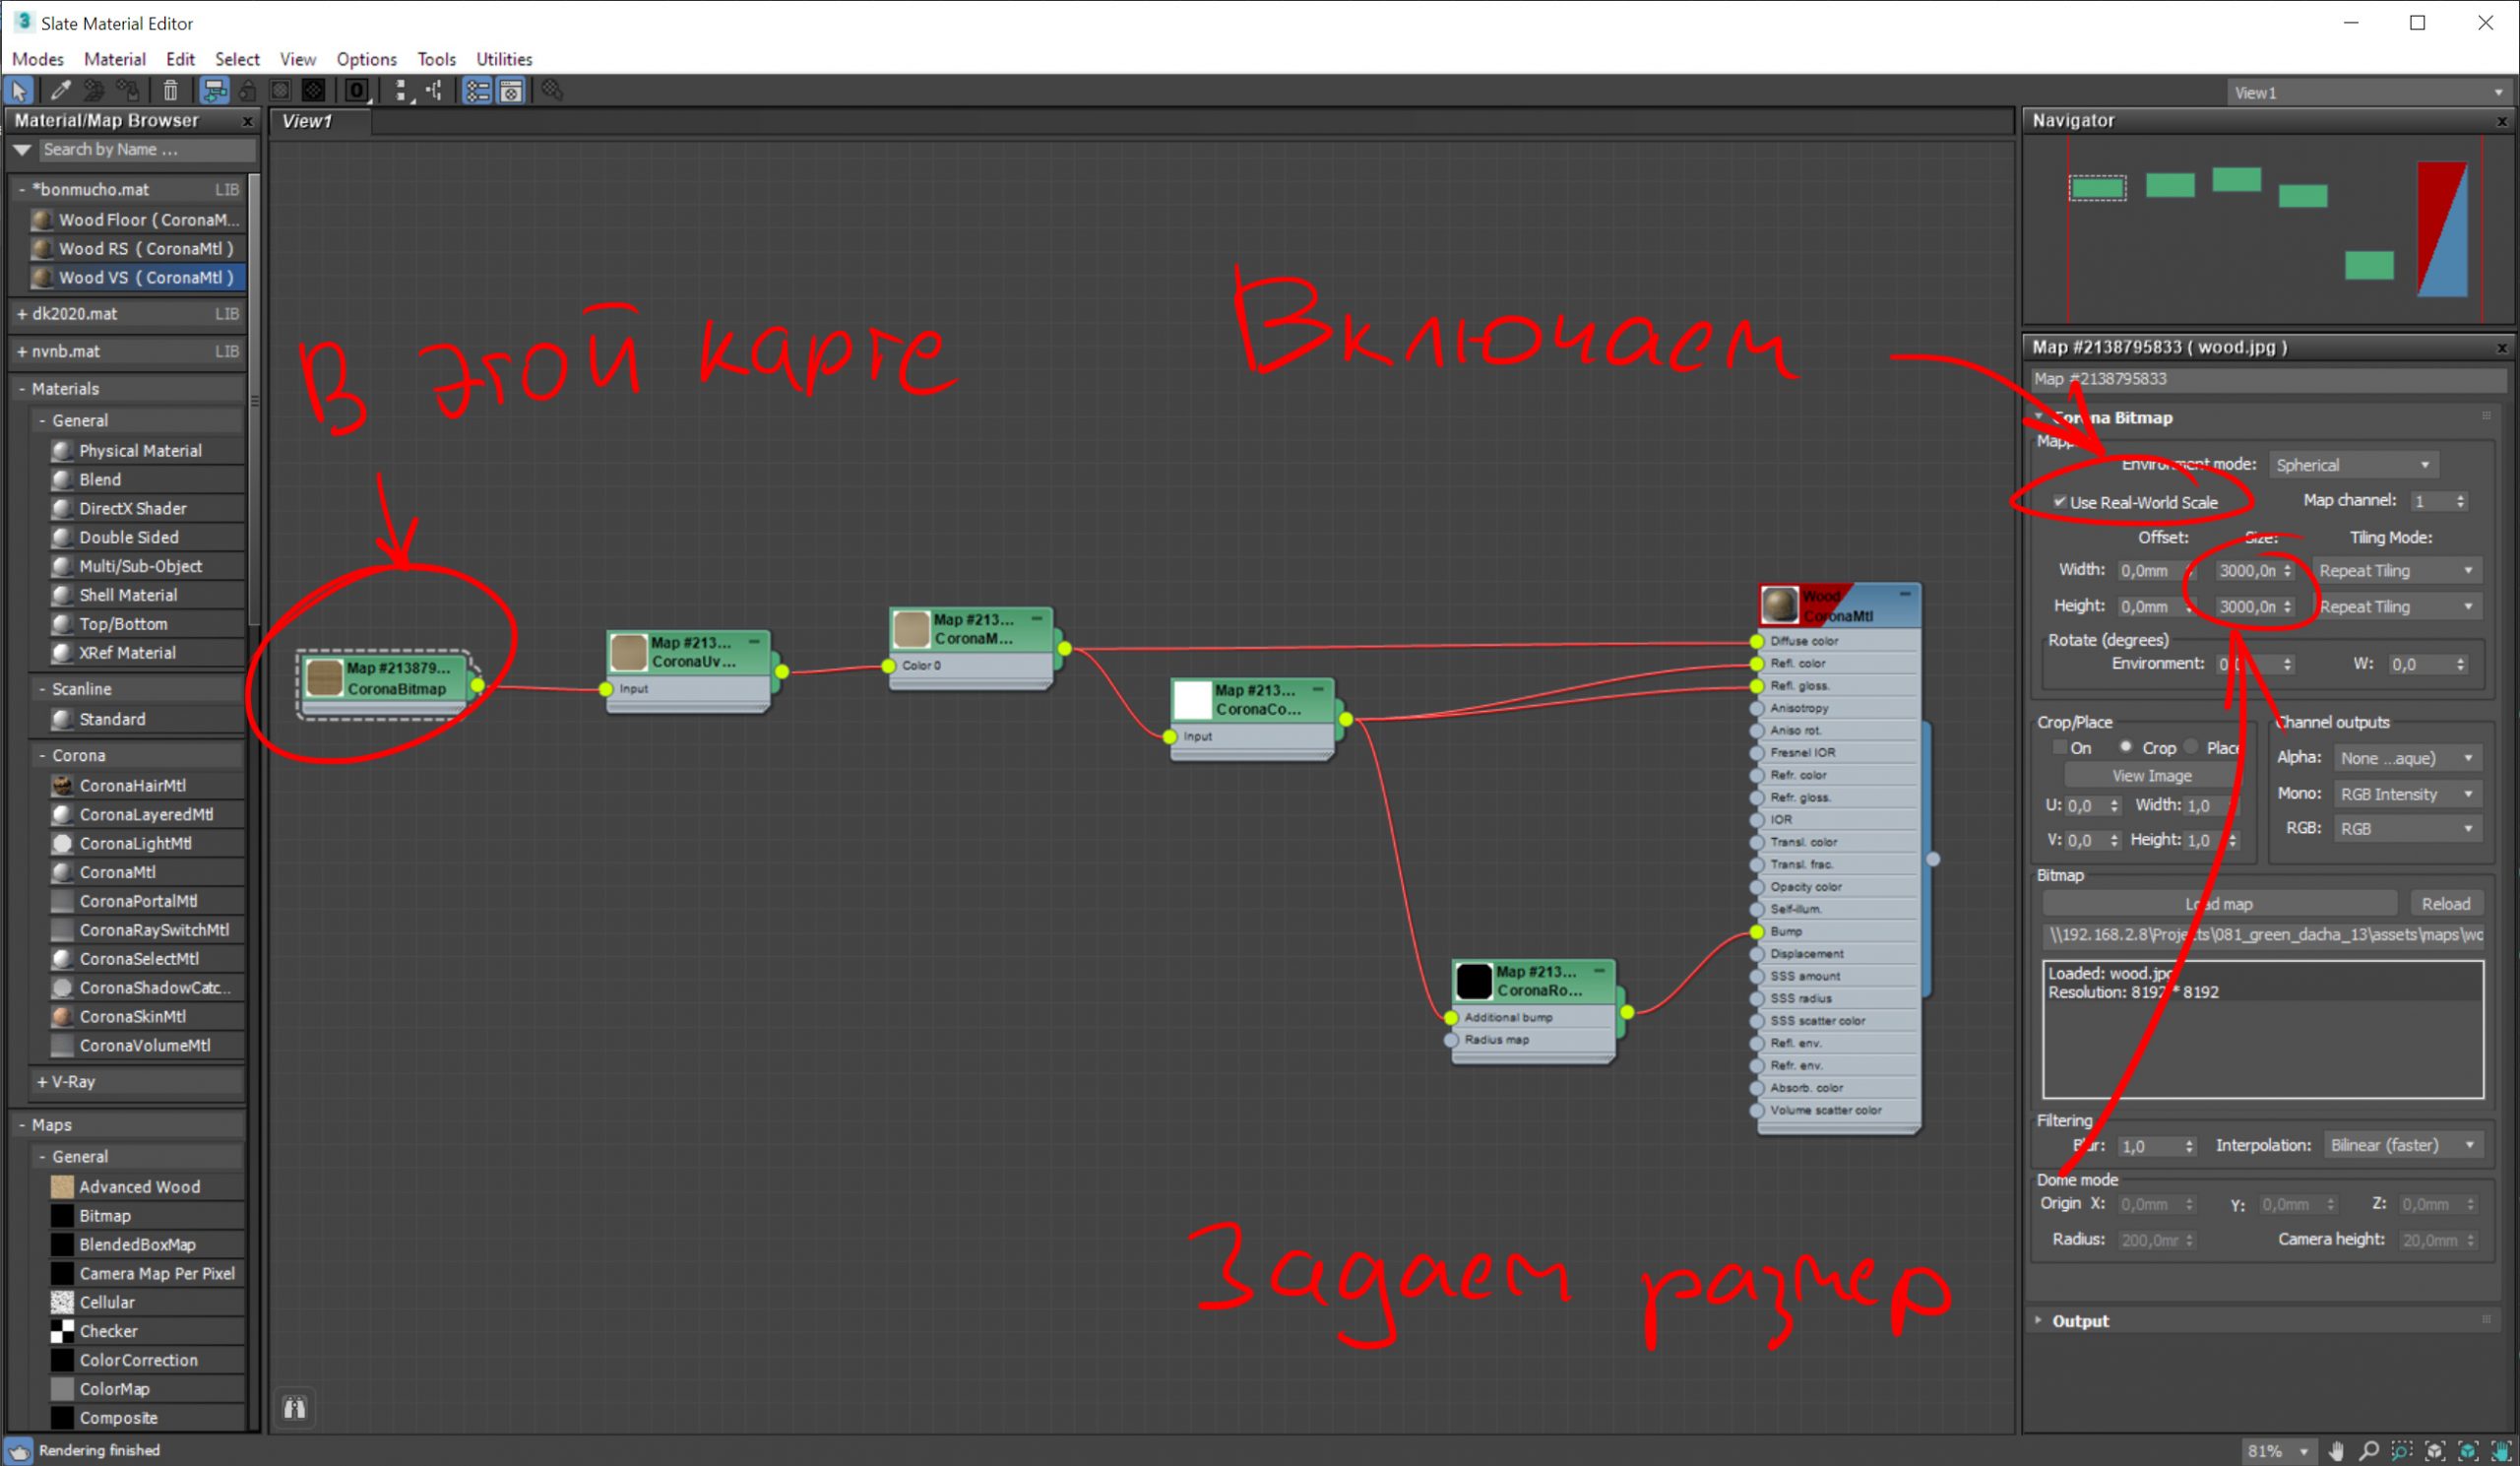Click Put Material to Scene icon
The width and height of the screenshot is (2520, 1466).
94,91
